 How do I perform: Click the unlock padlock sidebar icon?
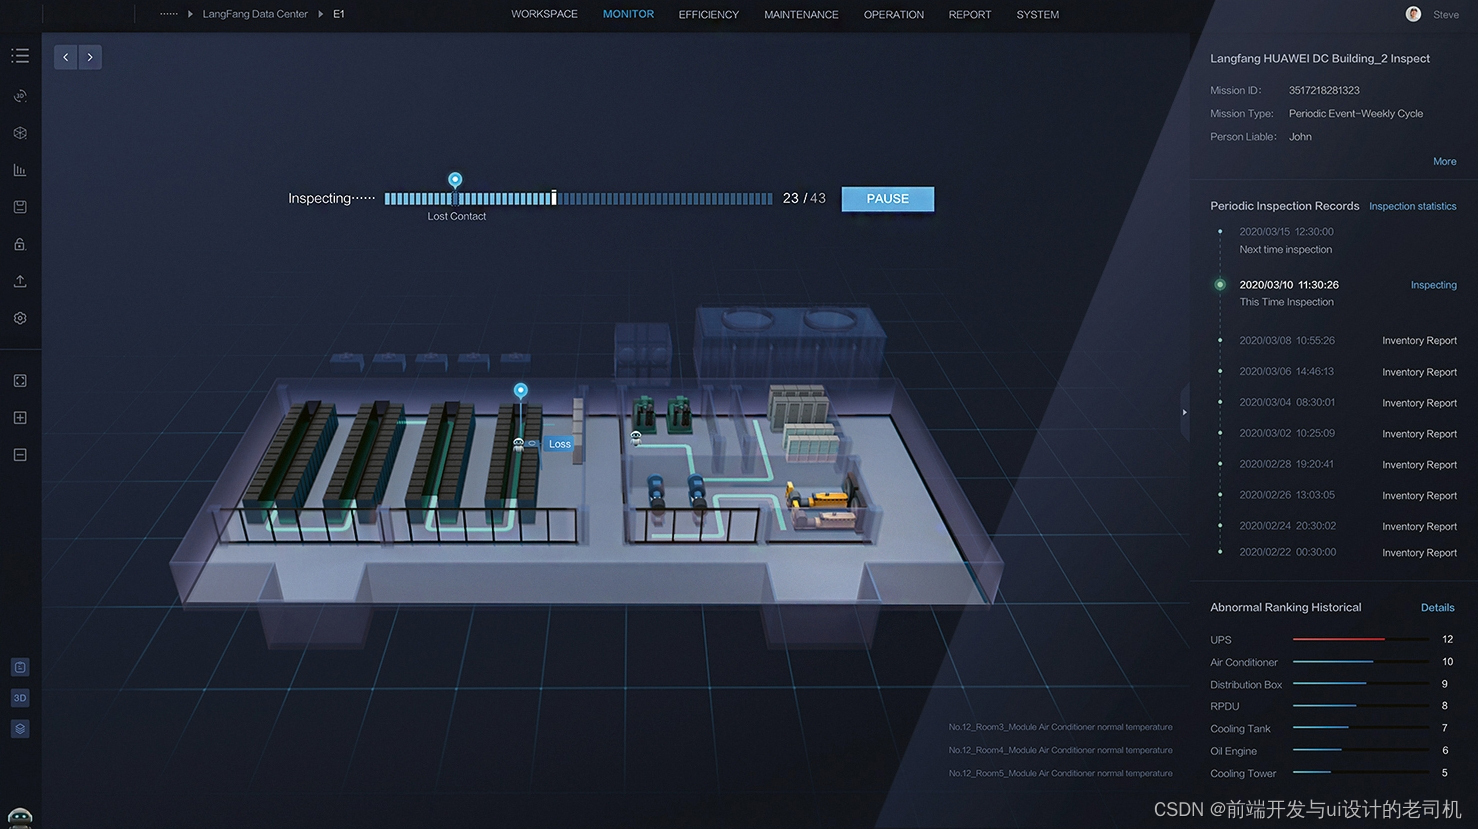pyautogui.click(x=20, y=244)
